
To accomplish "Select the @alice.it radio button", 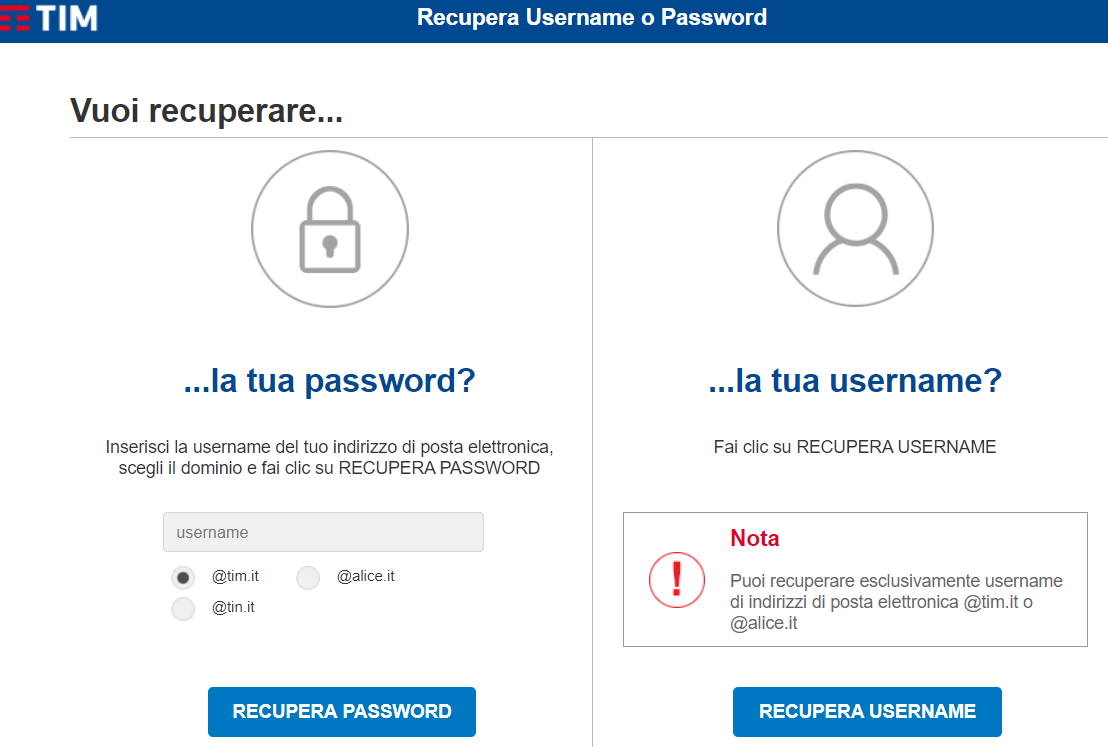I will (x=308, y=578).
